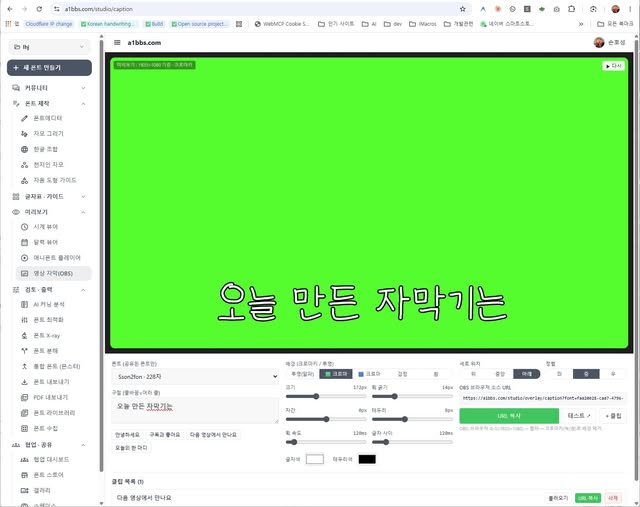The image size is (640, 507).
Task: Open the 테두리색 black color swatch
Action: pyautogui.click(x=367, y=459)
